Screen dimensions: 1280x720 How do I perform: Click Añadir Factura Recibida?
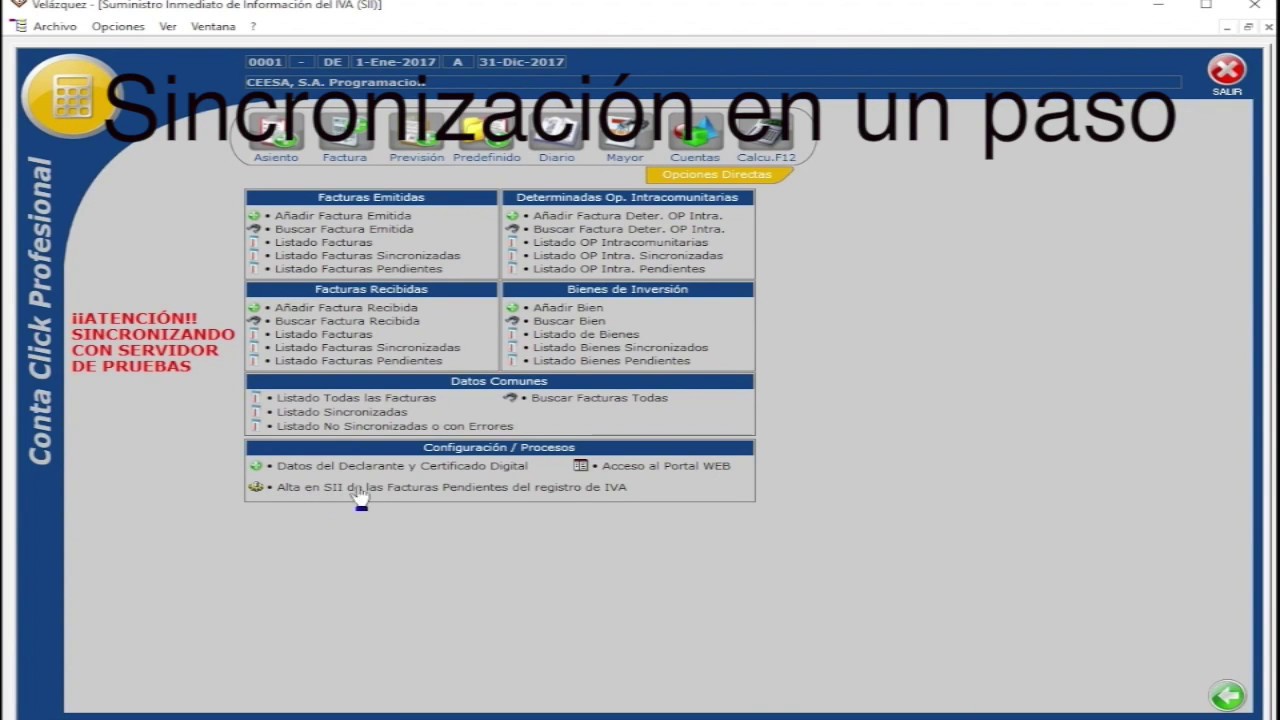(346, 308)
